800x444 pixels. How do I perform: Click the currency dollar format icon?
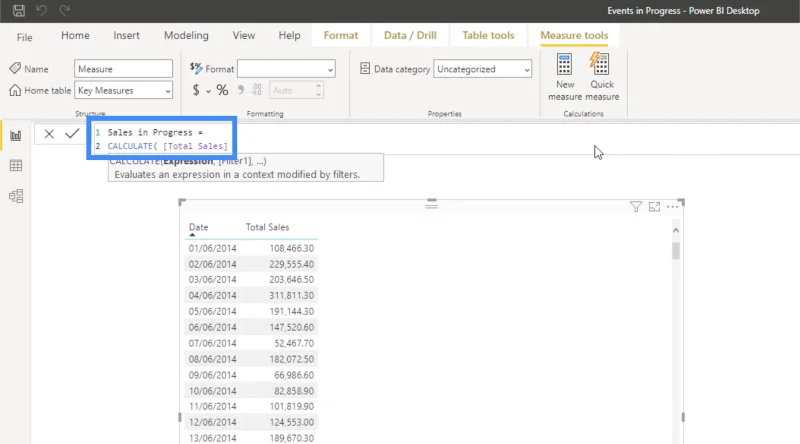pos(196,90)
